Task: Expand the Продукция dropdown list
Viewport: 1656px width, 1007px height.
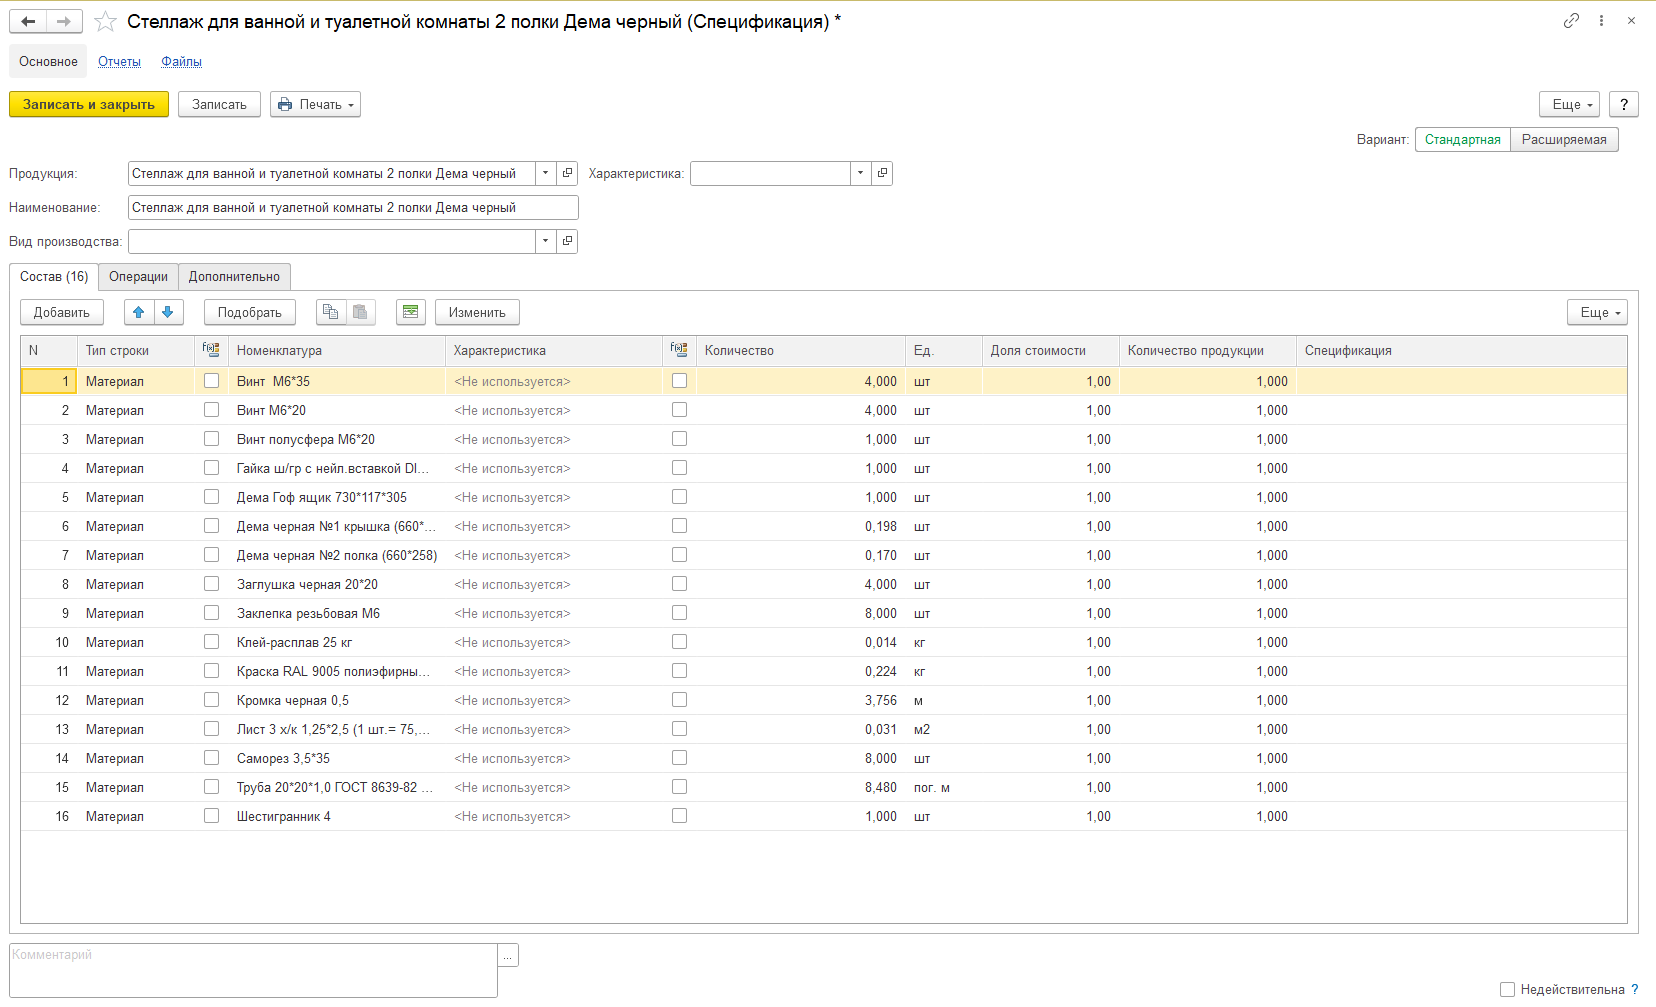Action: [545, 173]
